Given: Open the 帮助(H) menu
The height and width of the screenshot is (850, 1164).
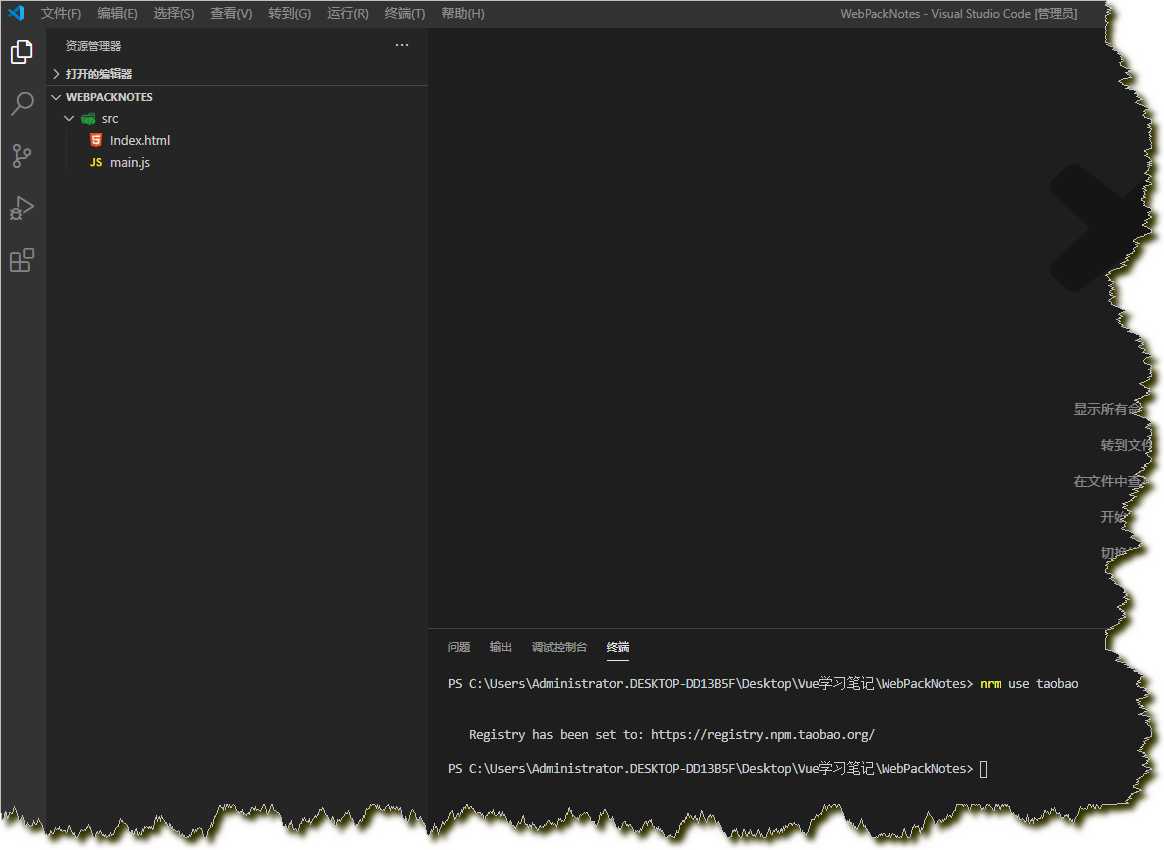Looking at the screenshot, I should coord(462,13).
